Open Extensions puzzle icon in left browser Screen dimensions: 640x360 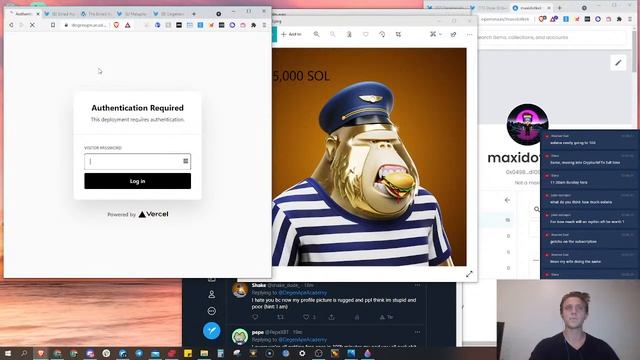tap(253, 25)
